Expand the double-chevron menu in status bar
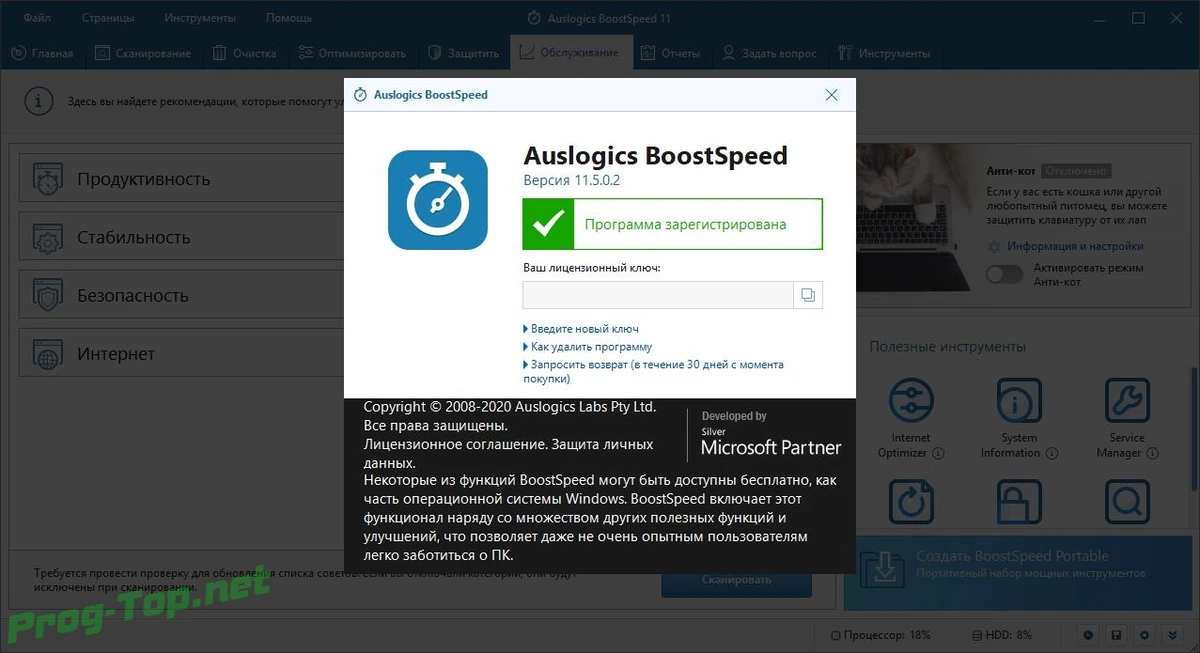 pyautogui.click(x=1172, y=635)
